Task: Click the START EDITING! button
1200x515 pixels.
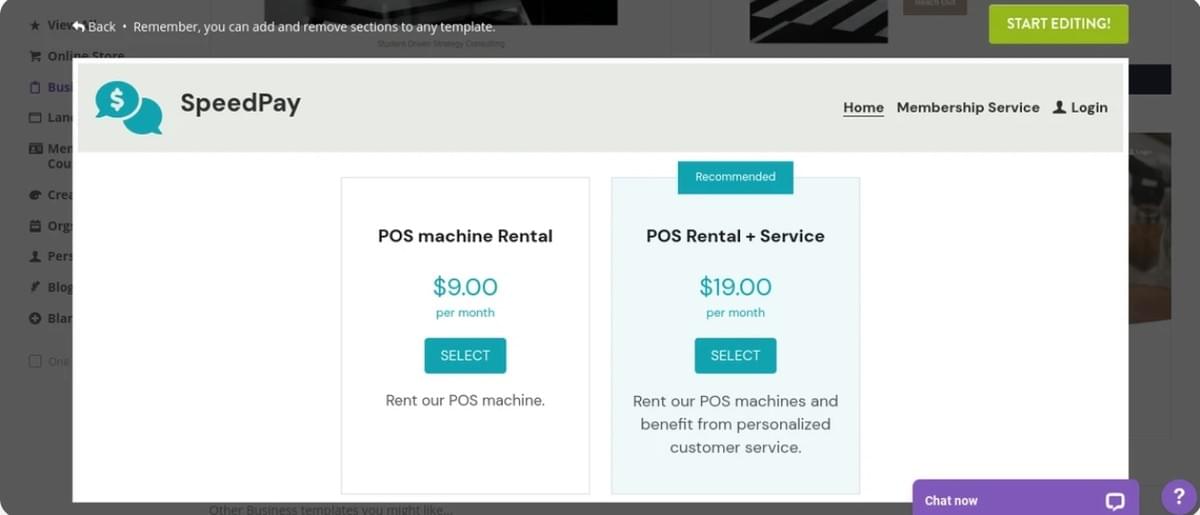Action: [x=1058, y=24]
